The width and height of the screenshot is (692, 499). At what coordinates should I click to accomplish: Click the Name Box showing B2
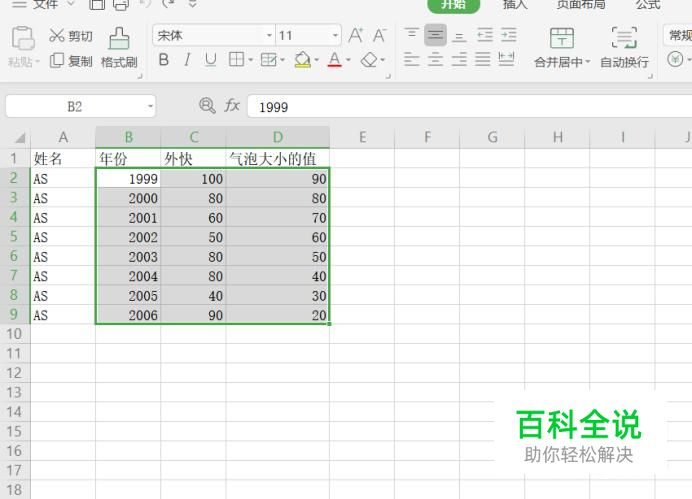[75, 106]
